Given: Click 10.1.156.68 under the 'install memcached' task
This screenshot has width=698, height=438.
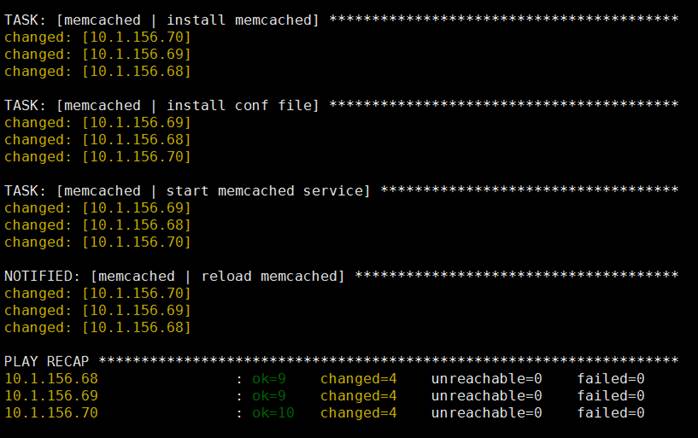Looking at the screenshot, I should [x=137, y=71].
